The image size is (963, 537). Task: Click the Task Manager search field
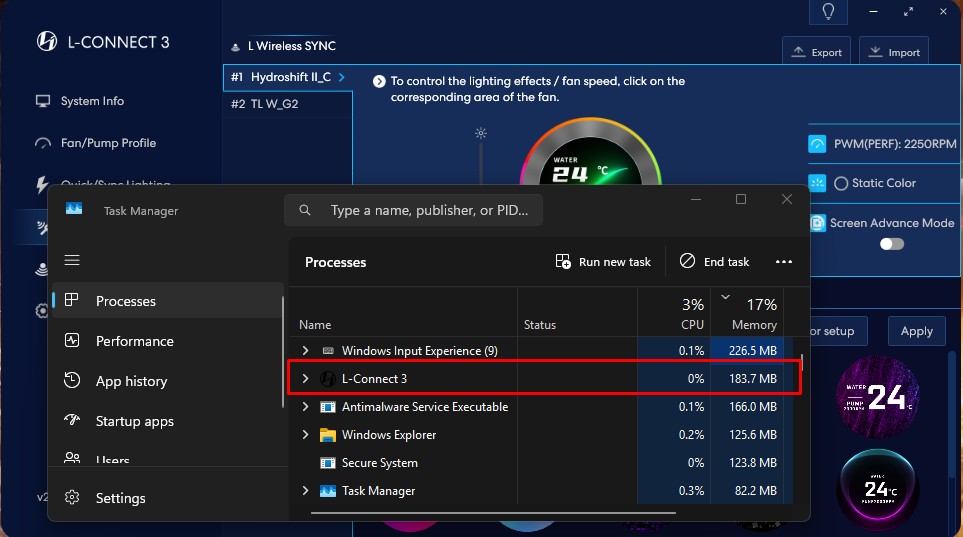tap(413, 210)
